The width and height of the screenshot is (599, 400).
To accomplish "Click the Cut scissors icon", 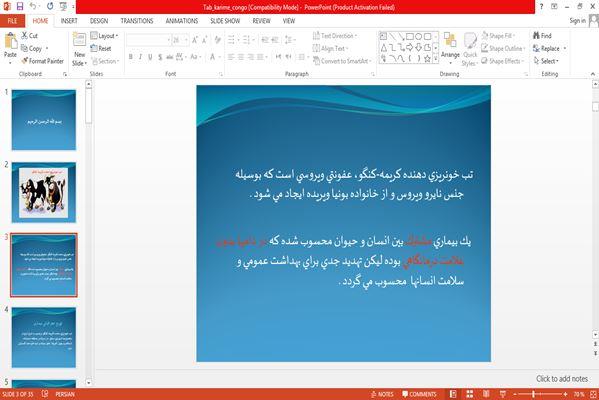I will (x=24, y=36).
